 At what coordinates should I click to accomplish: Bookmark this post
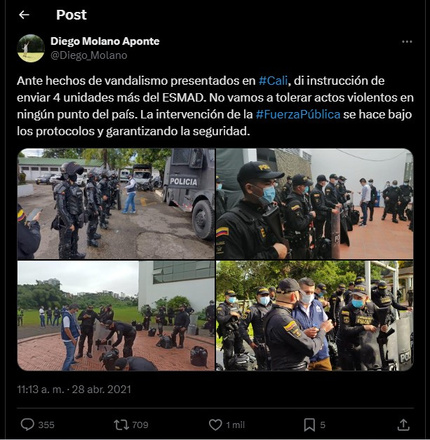(x=309, y=425)
